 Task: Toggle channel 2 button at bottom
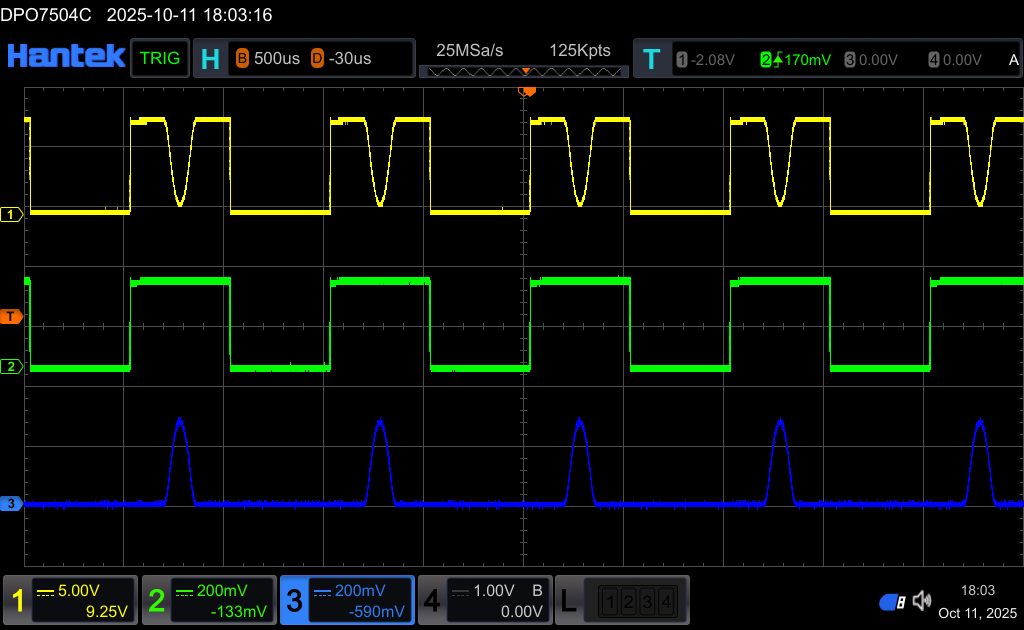point(157,600)
